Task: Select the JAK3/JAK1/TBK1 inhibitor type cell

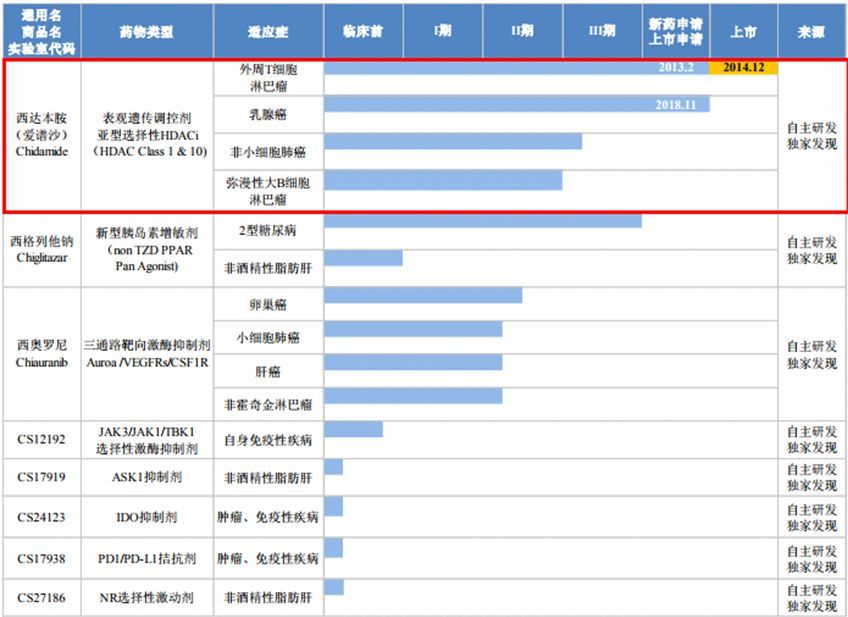Action: pyautogui.click(x=147, y=440)
